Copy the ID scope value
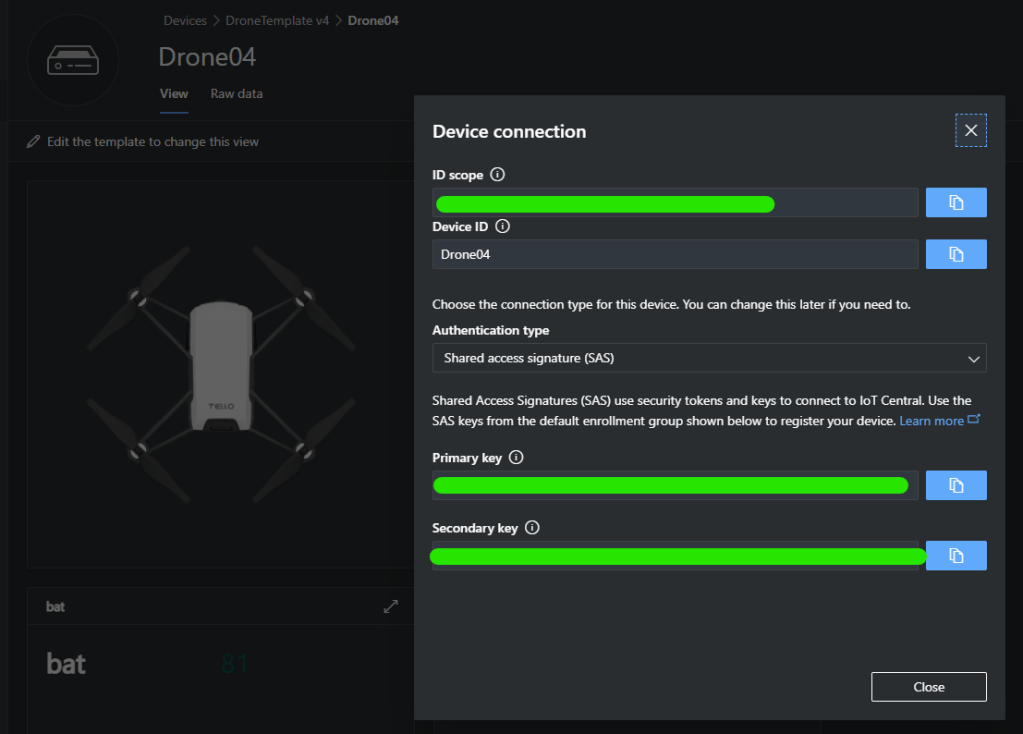The width and height of the screenshot is (1023, 734). (955, 202)
